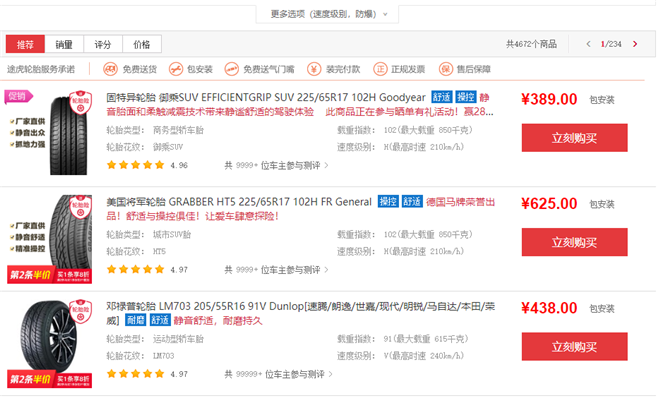The image size is (660, 400).
Task: Click the 包安装 wrench icon
Action: click(176, 69)
